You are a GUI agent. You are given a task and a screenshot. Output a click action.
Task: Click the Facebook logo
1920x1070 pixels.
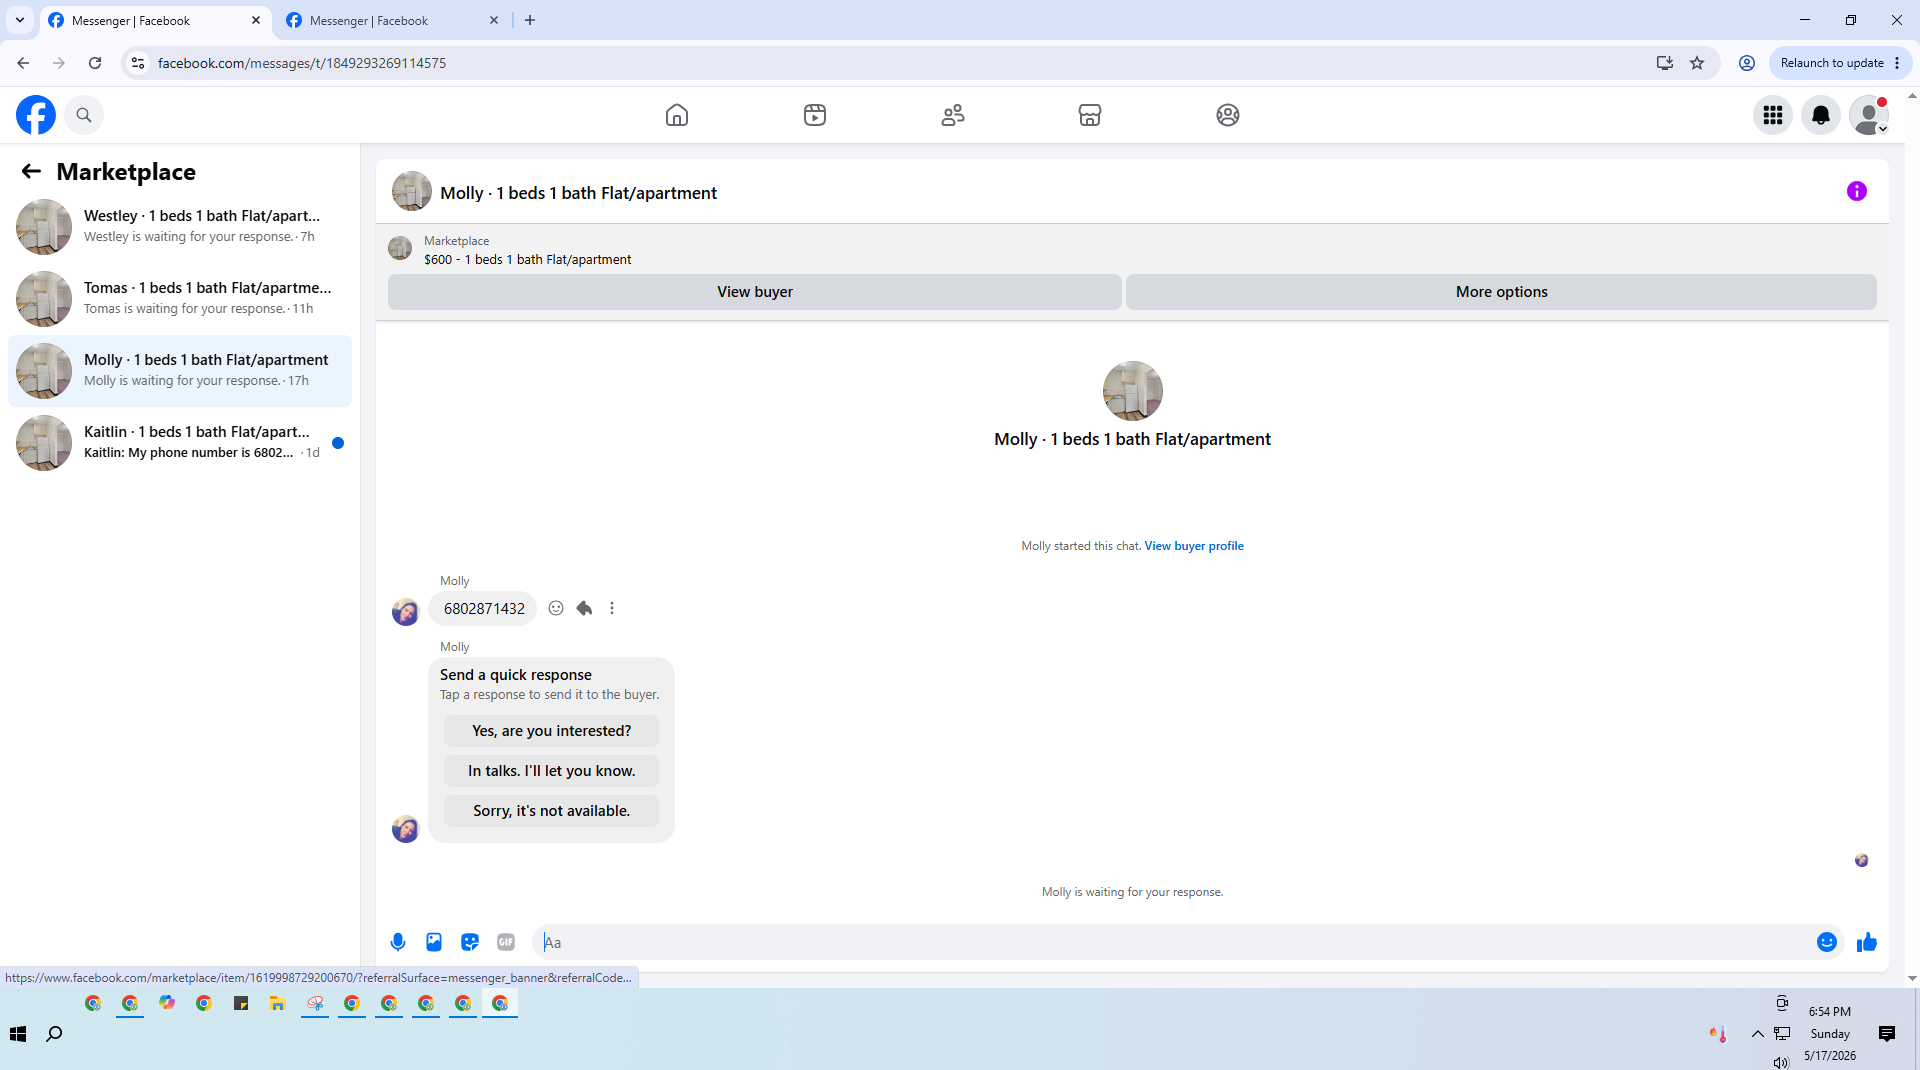36,115
